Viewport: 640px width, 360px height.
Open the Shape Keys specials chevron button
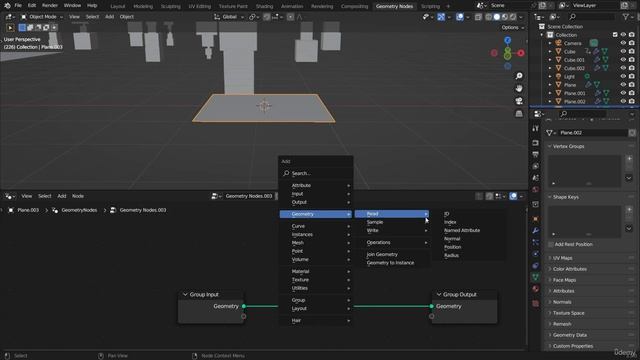(629, 228)
